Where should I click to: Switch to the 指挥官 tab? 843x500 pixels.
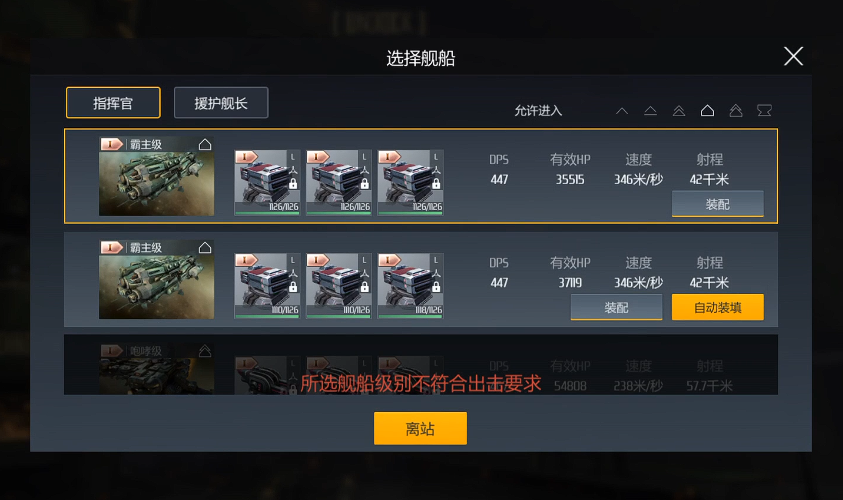point(113,103)
